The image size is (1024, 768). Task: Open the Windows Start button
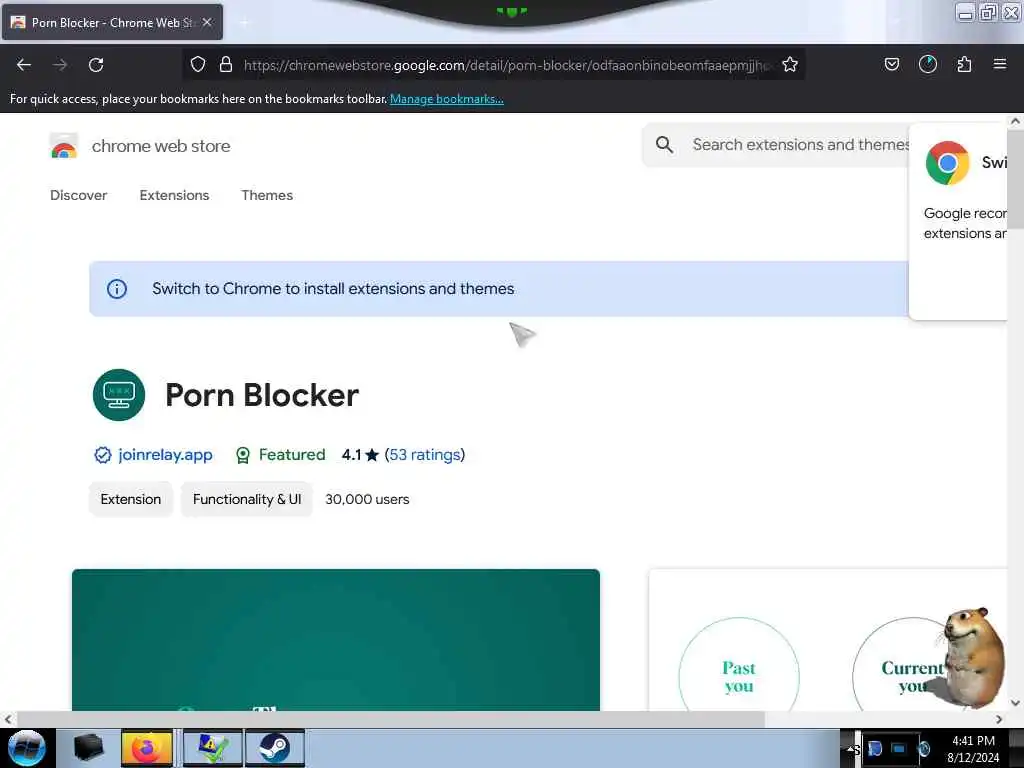(26, 748)
